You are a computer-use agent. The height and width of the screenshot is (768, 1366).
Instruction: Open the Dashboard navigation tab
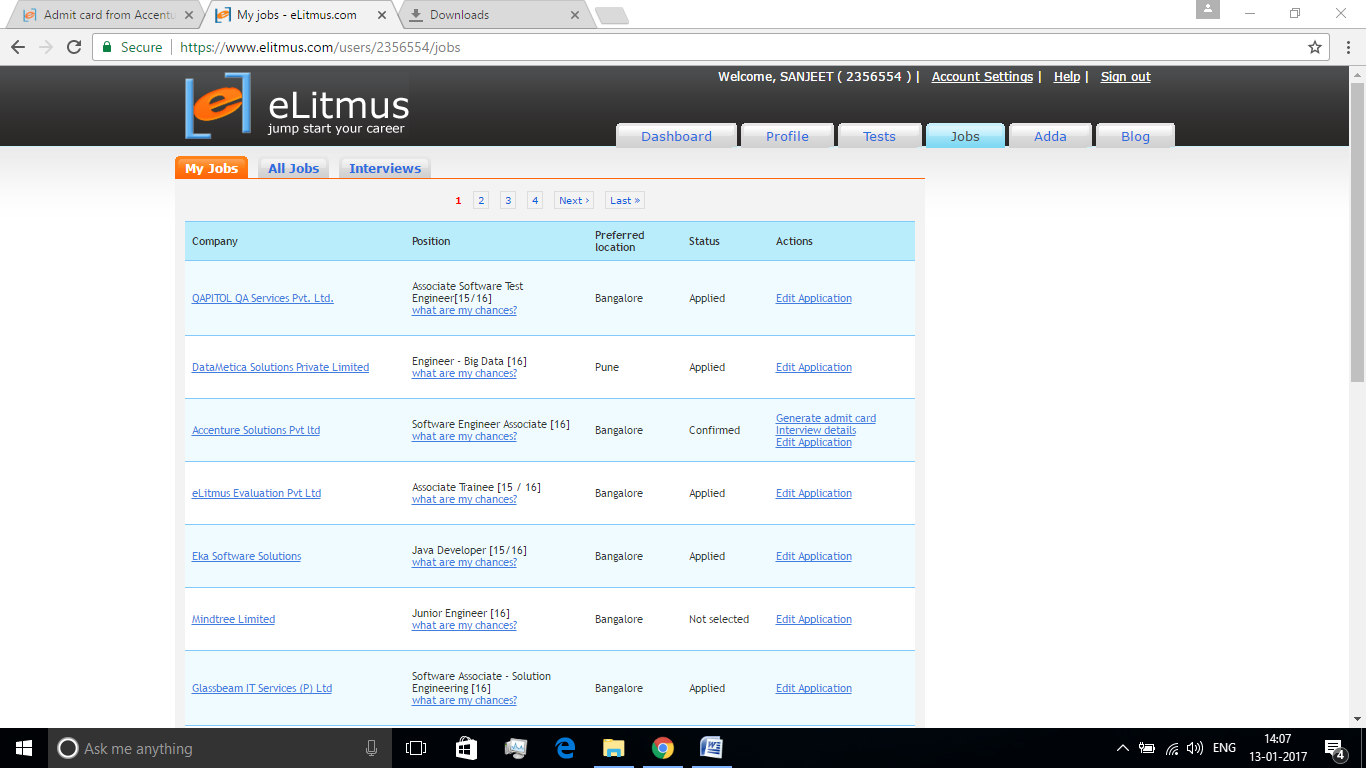click(676, 136)
